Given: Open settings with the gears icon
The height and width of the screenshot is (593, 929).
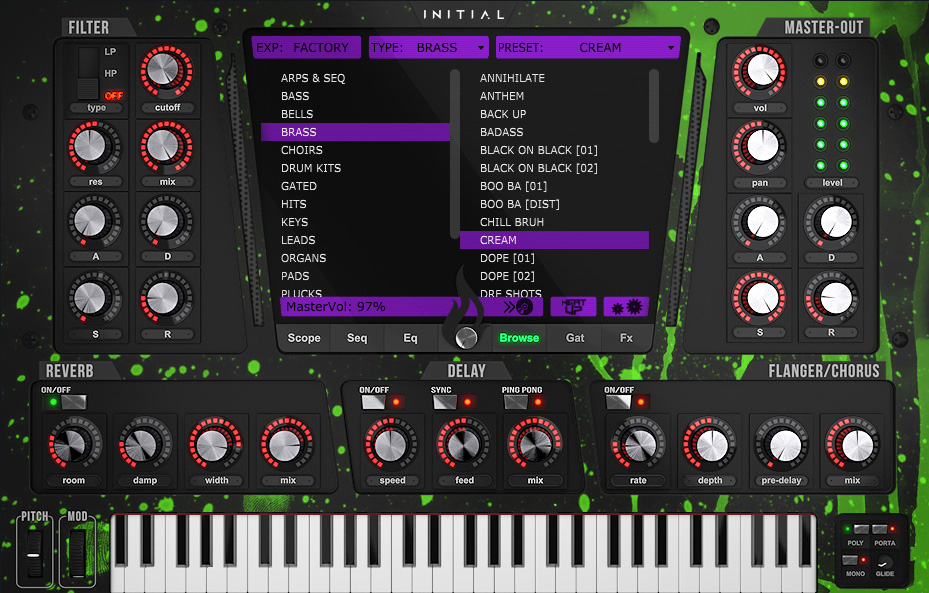Looking at the screenshot, I should click(626, 307).
